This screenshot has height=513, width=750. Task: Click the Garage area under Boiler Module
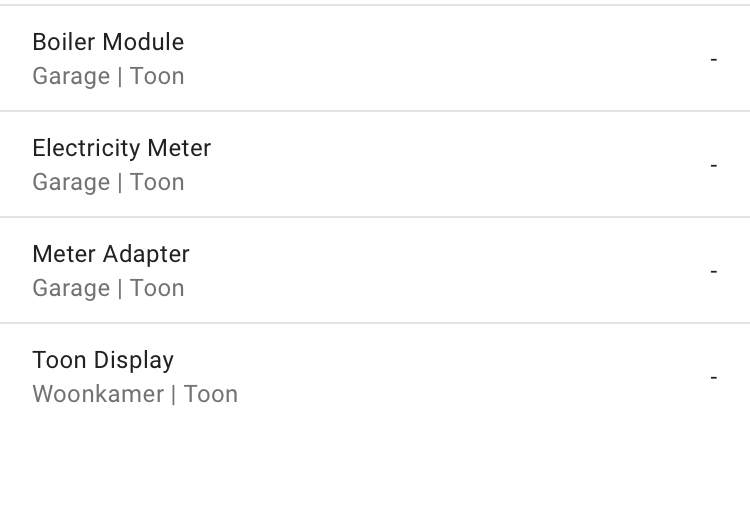(x=70, y=76)
